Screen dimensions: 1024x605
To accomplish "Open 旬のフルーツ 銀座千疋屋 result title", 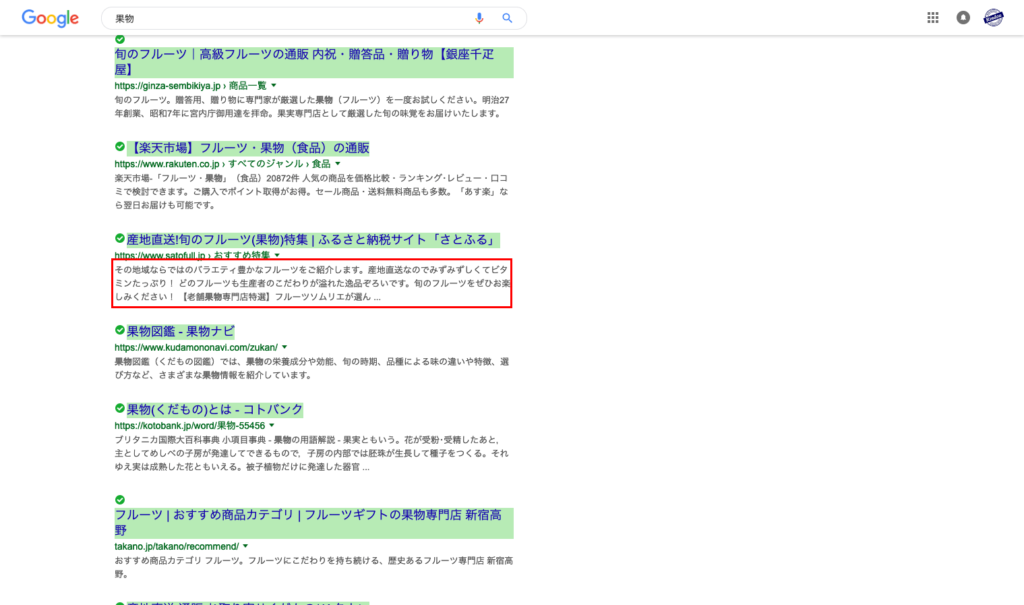I will pos(313,62).
